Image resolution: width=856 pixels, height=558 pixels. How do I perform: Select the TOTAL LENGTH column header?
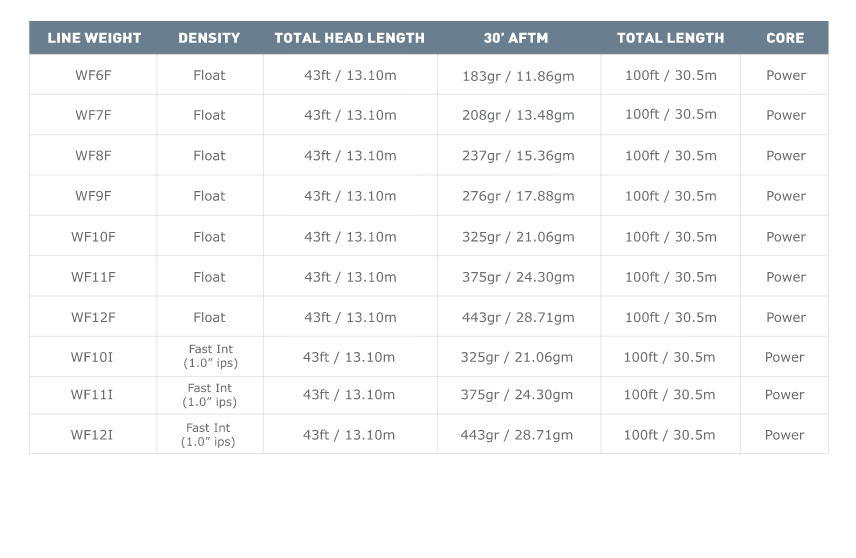pos(670,38)
